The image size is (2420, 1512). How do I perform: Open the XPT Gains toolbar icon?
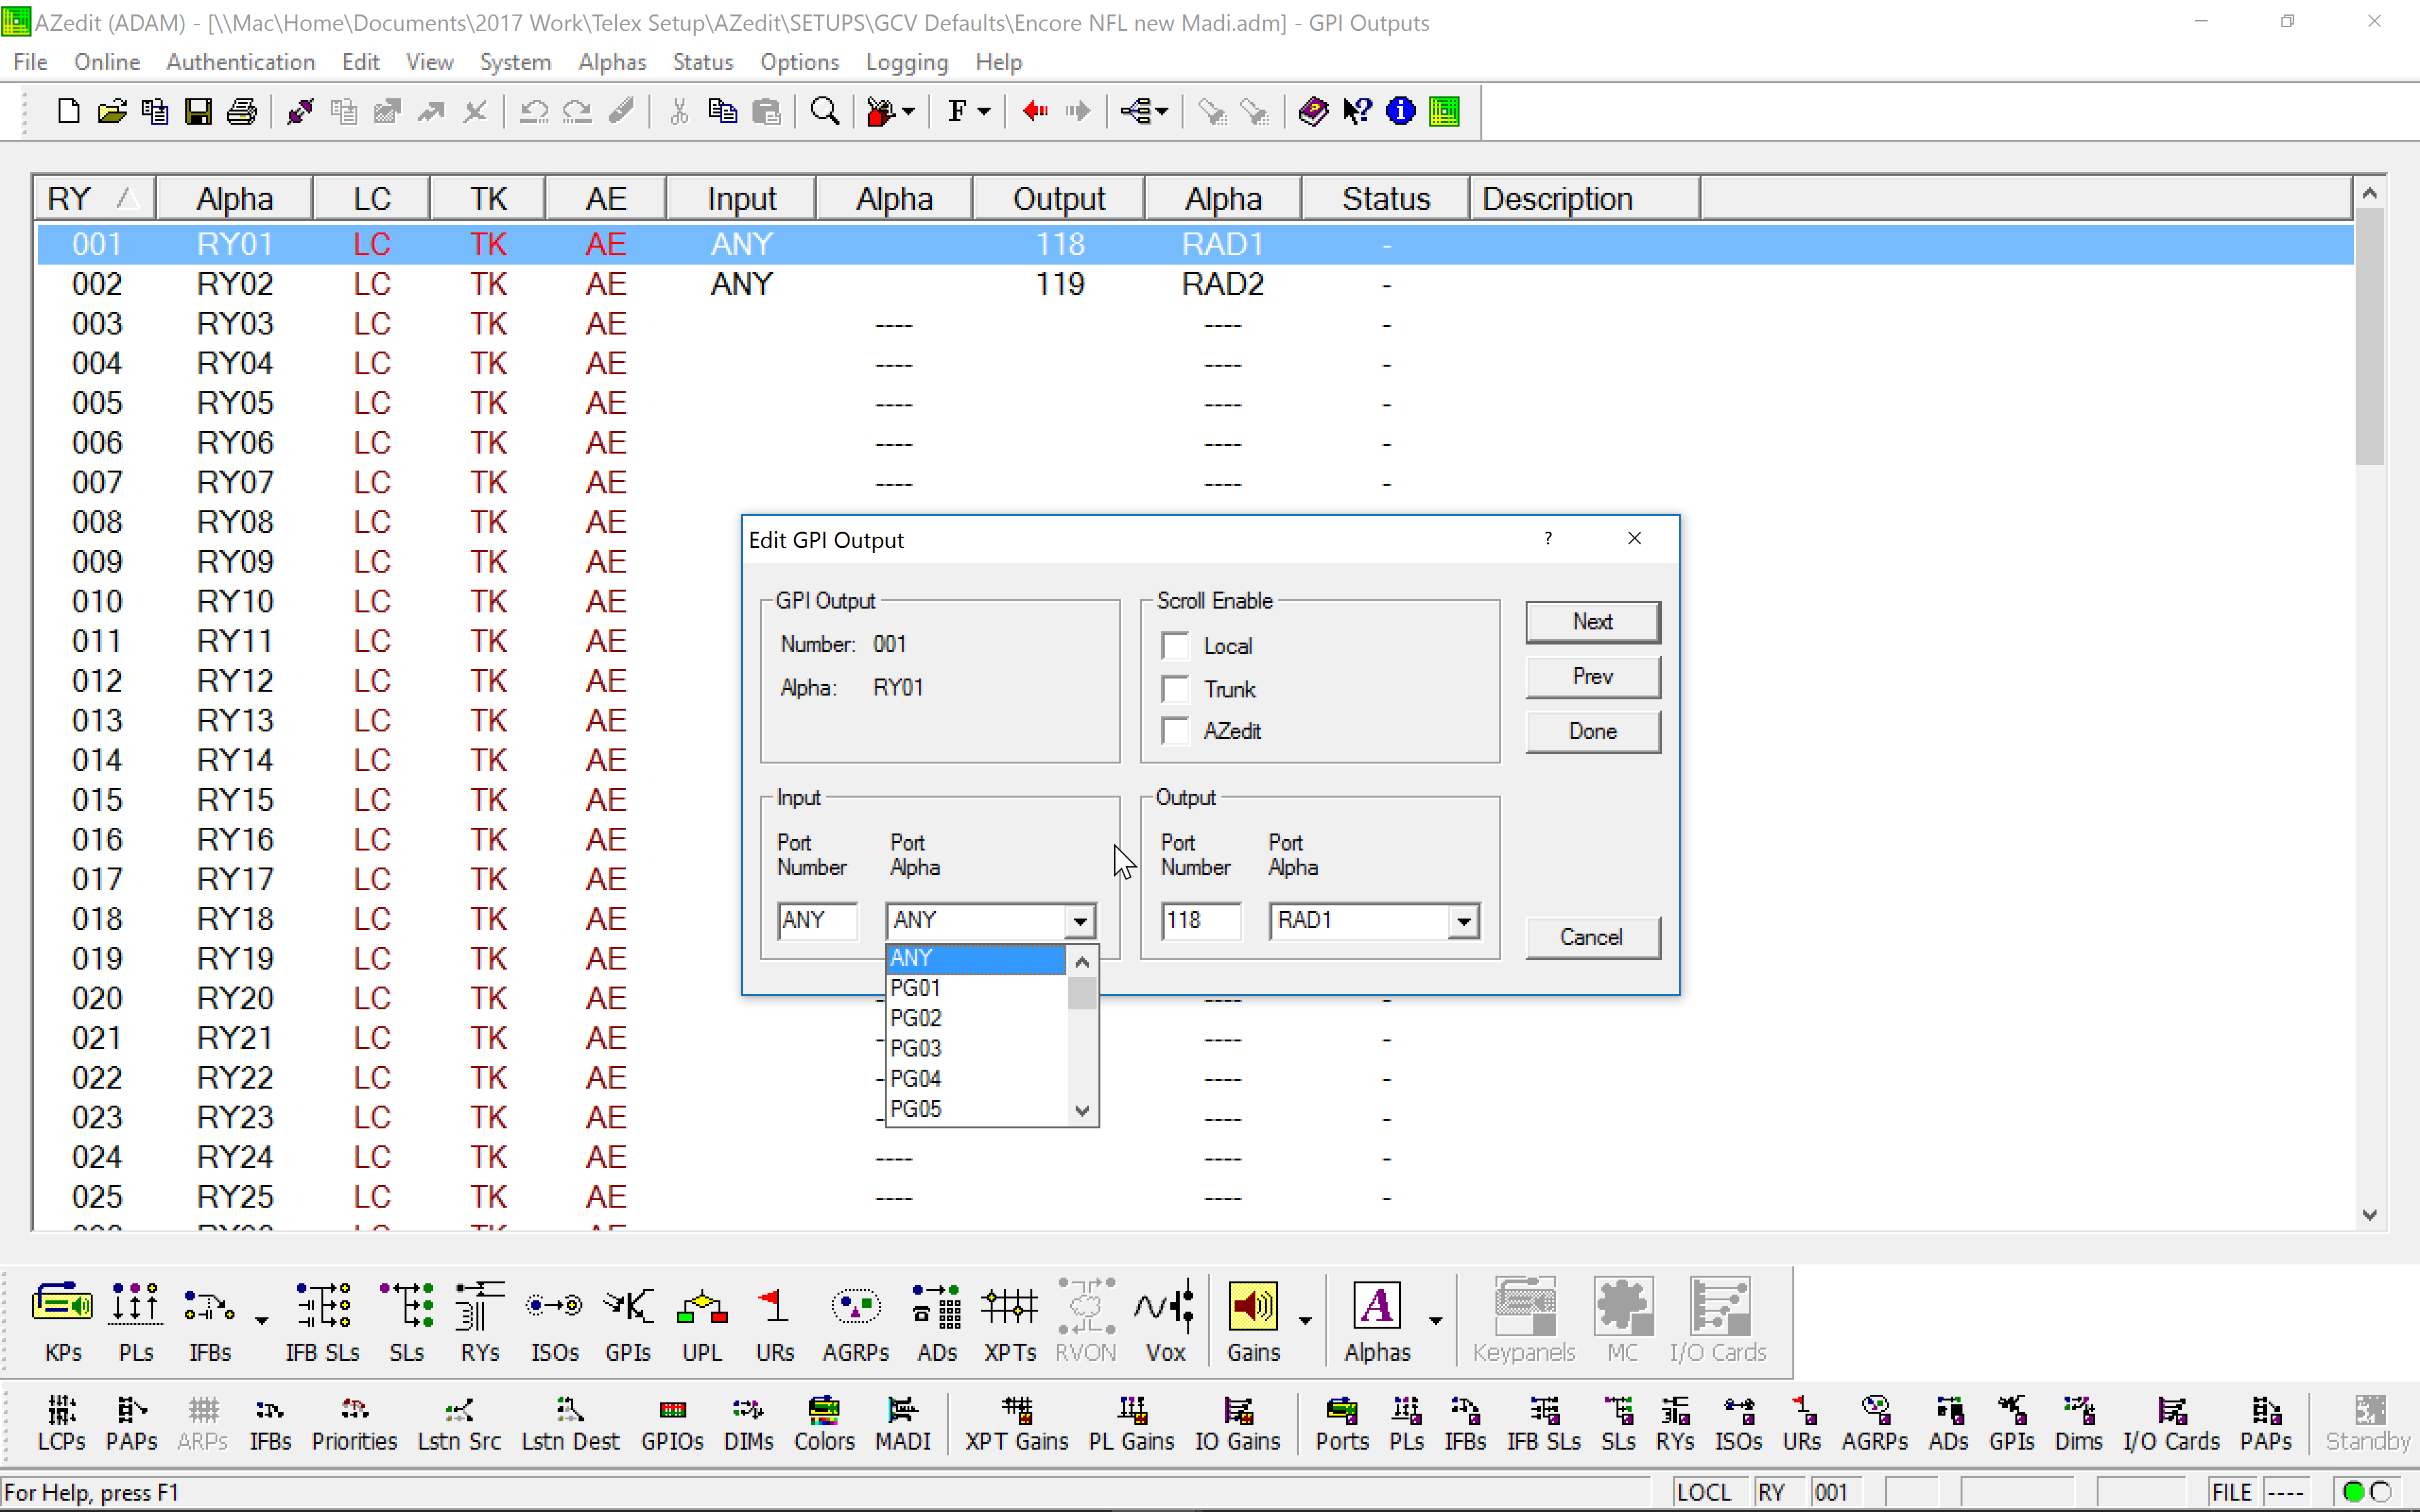[1016, 1424]
